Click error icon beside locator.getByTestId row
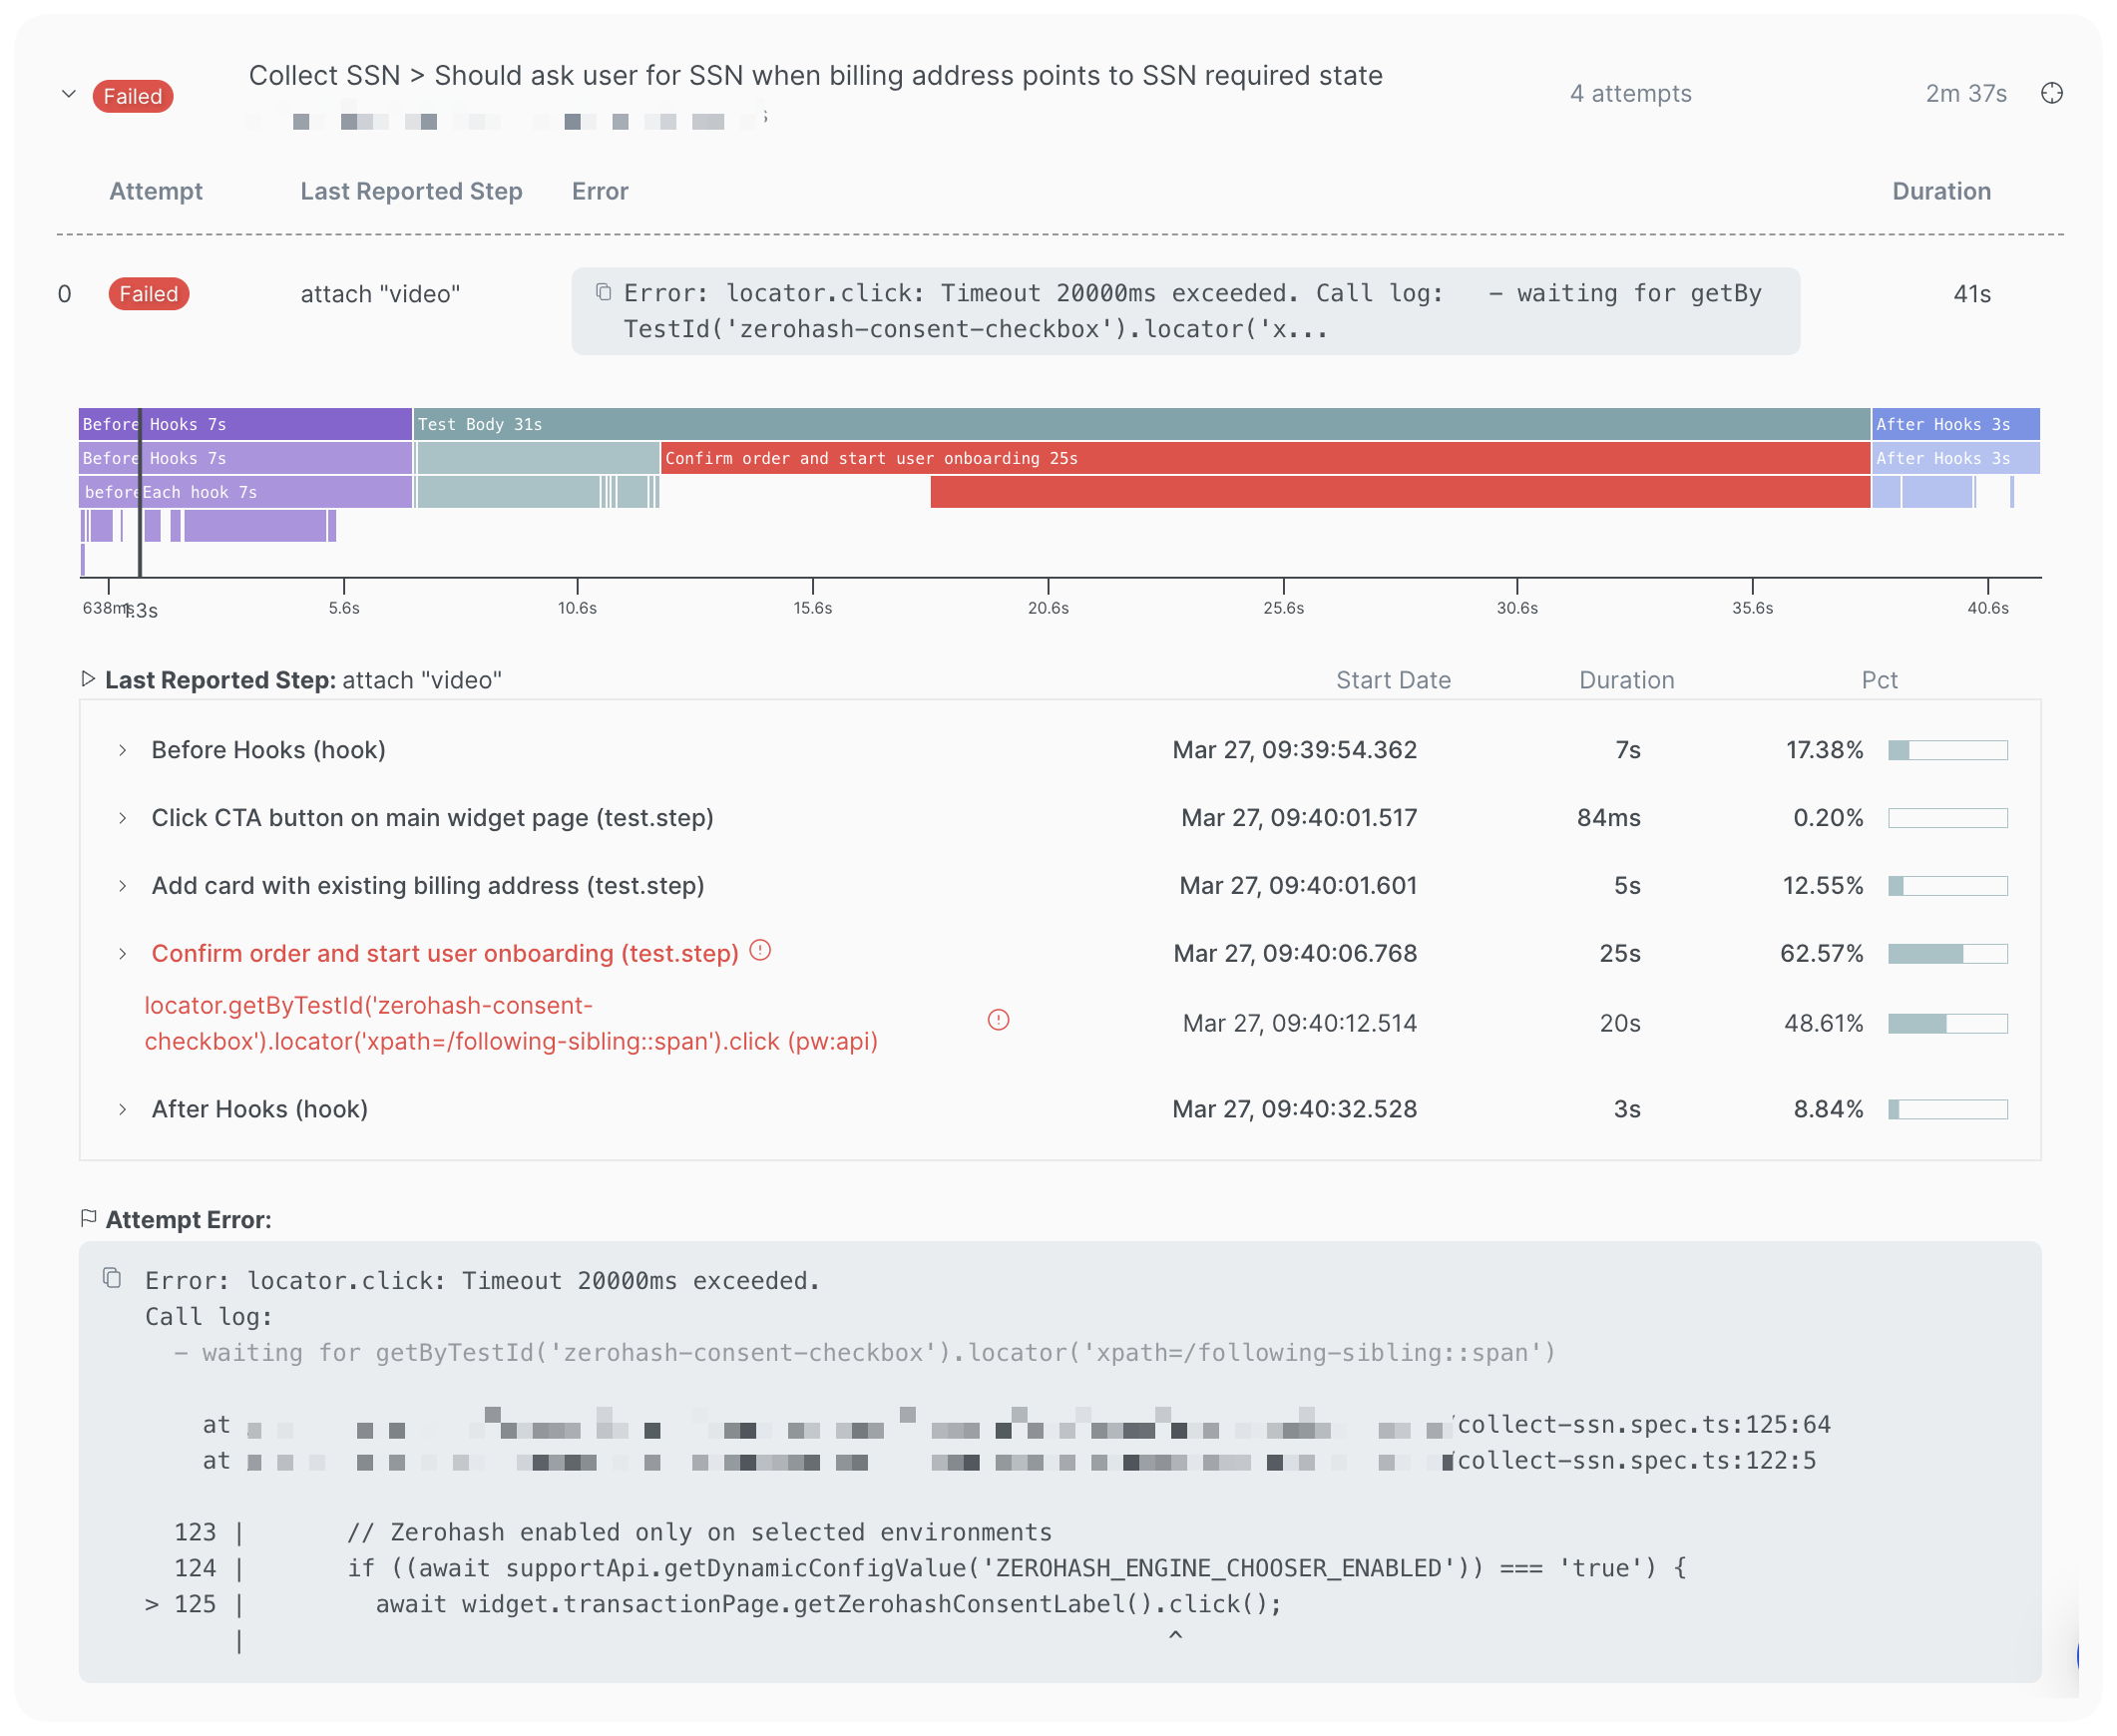2117x1736 pixels. (x=998, y=1020)
